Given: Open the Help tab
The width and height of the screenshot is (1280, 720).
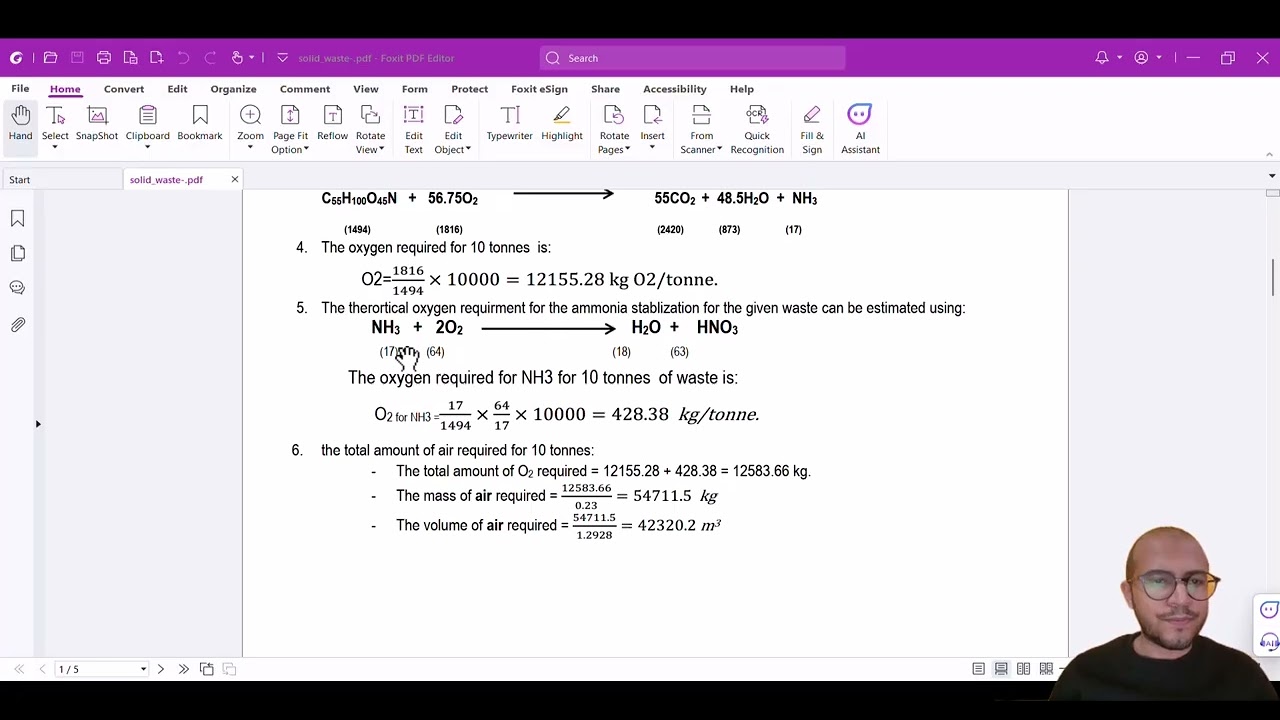Looking at the screenshot, I should (x=741, y=89).
